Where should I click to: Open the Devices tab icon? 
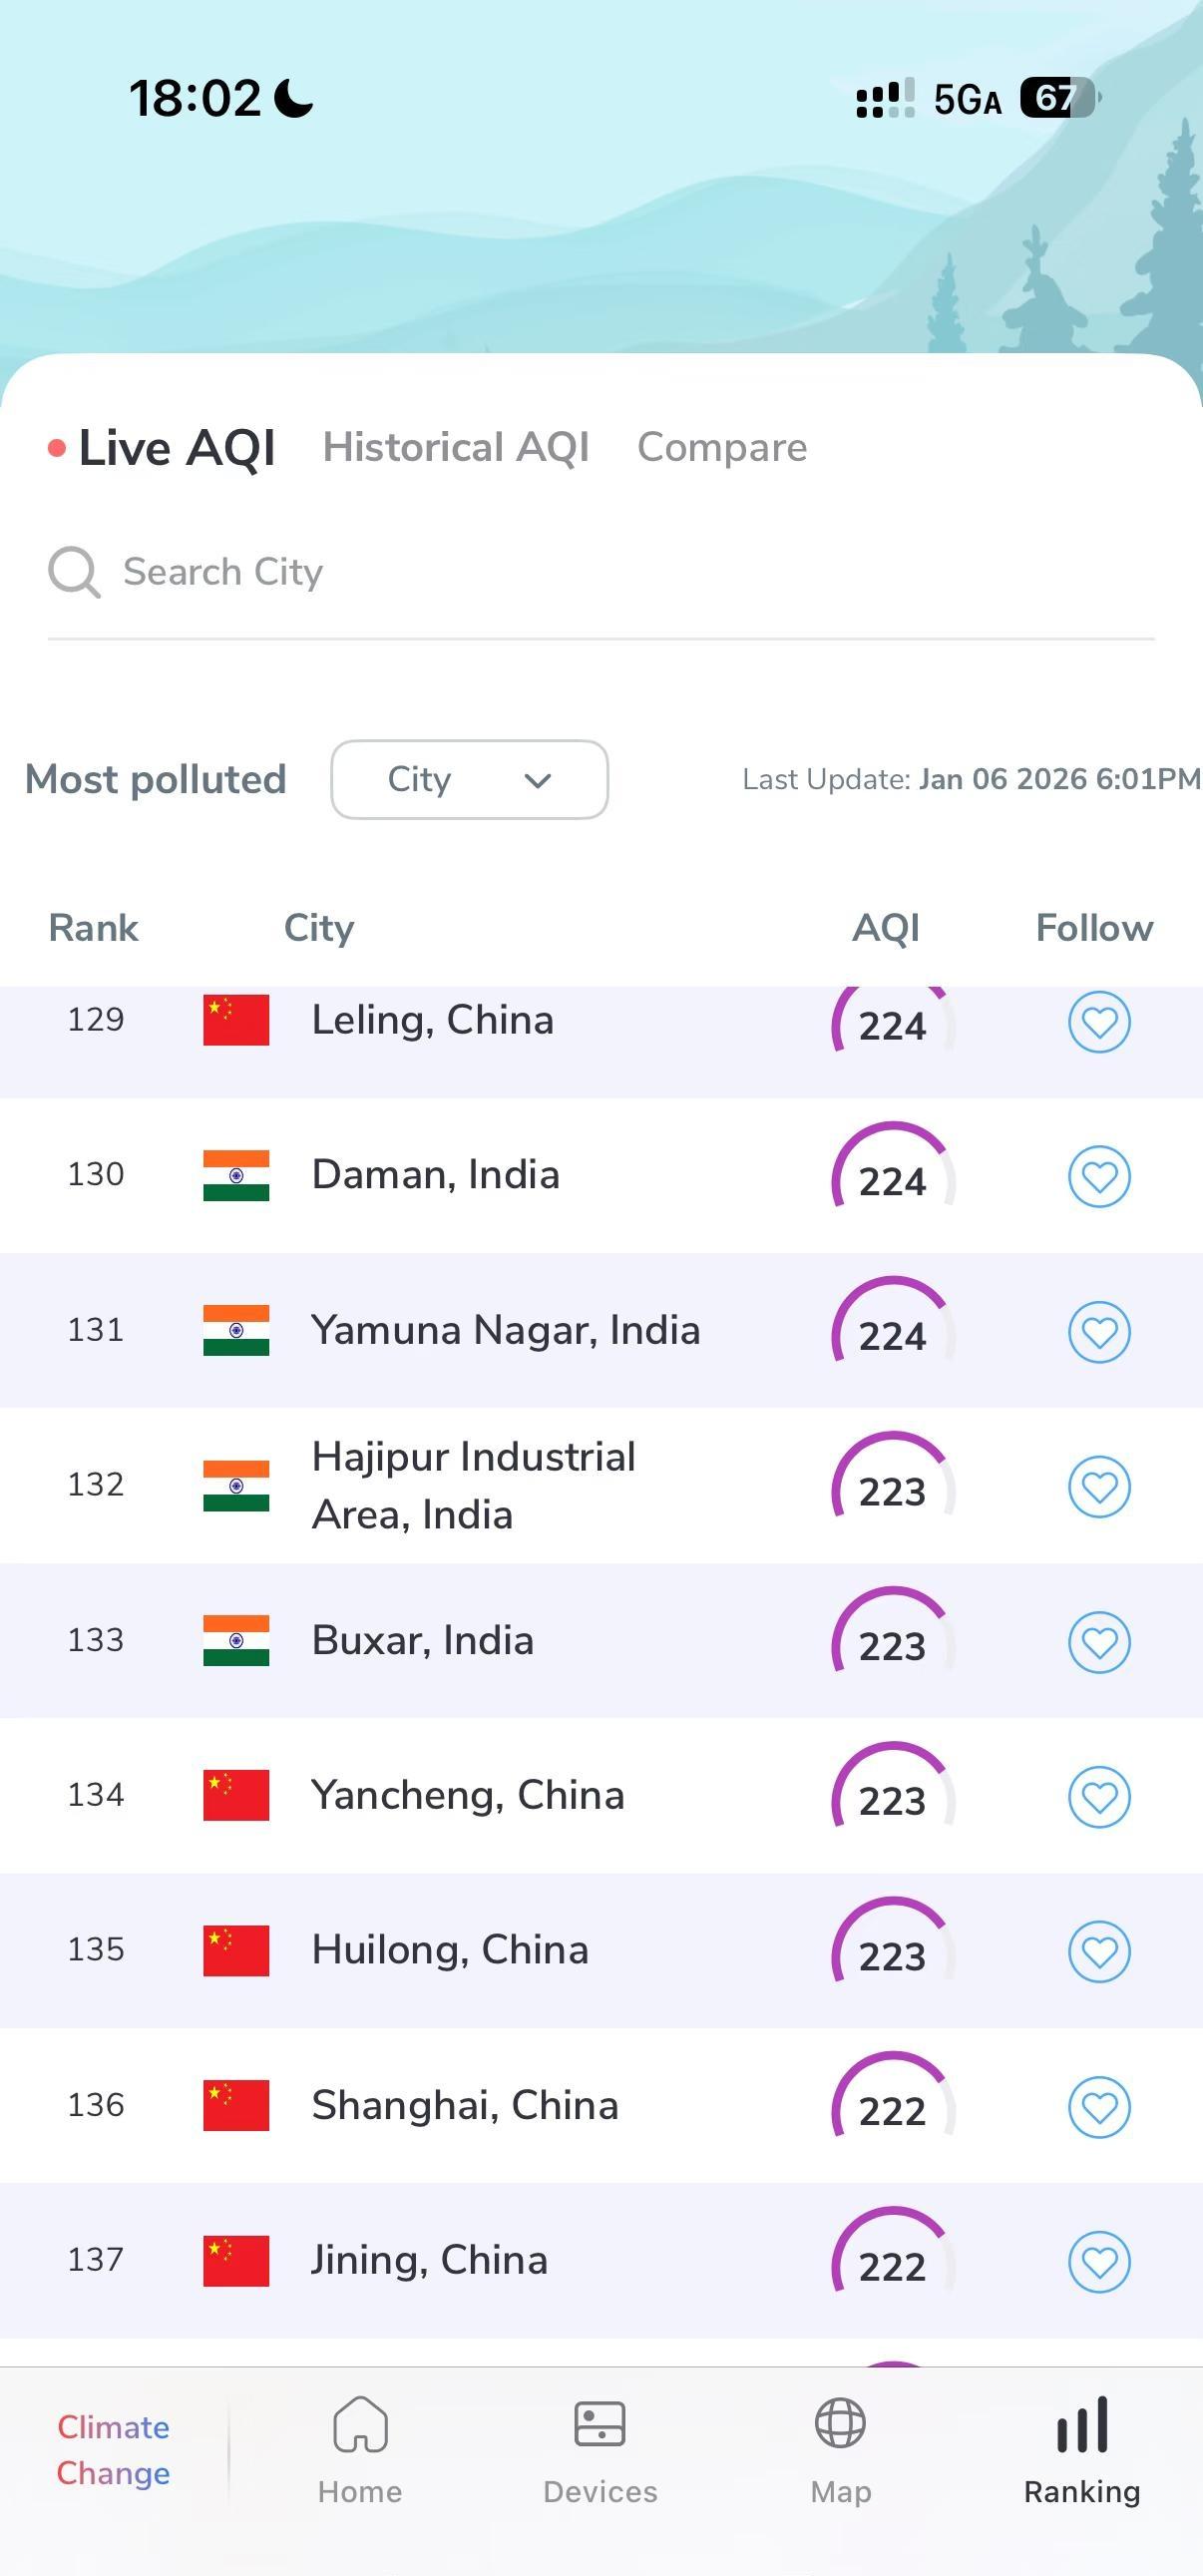click(x=600, y=2425)
